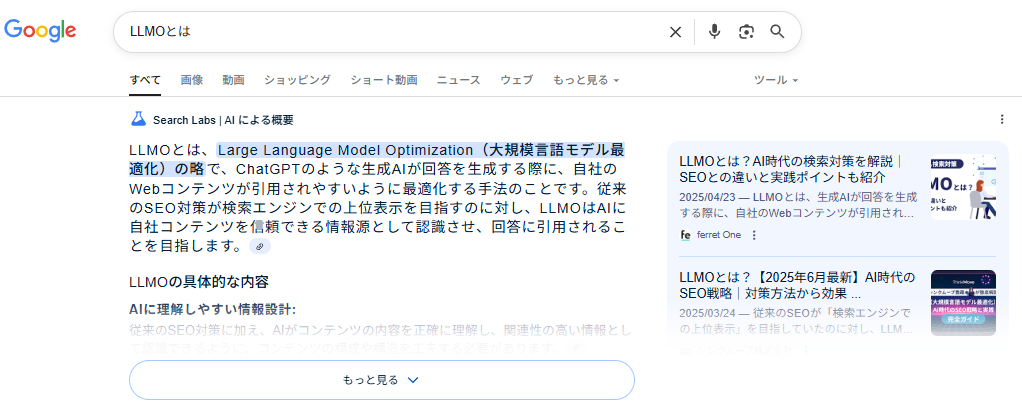Click the ferret One favicon
1022x410 pixels.
685,235
